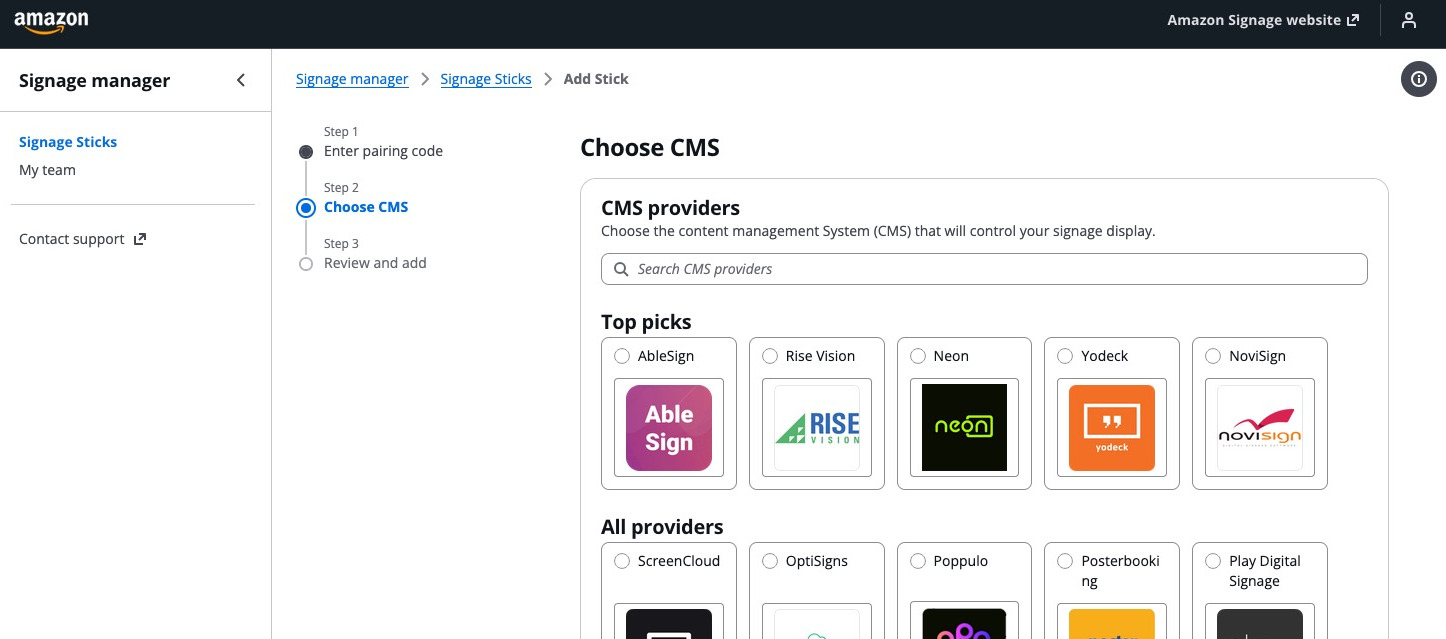
Task: Click the Search CMS providers field
Action: (x=984, y=269)
